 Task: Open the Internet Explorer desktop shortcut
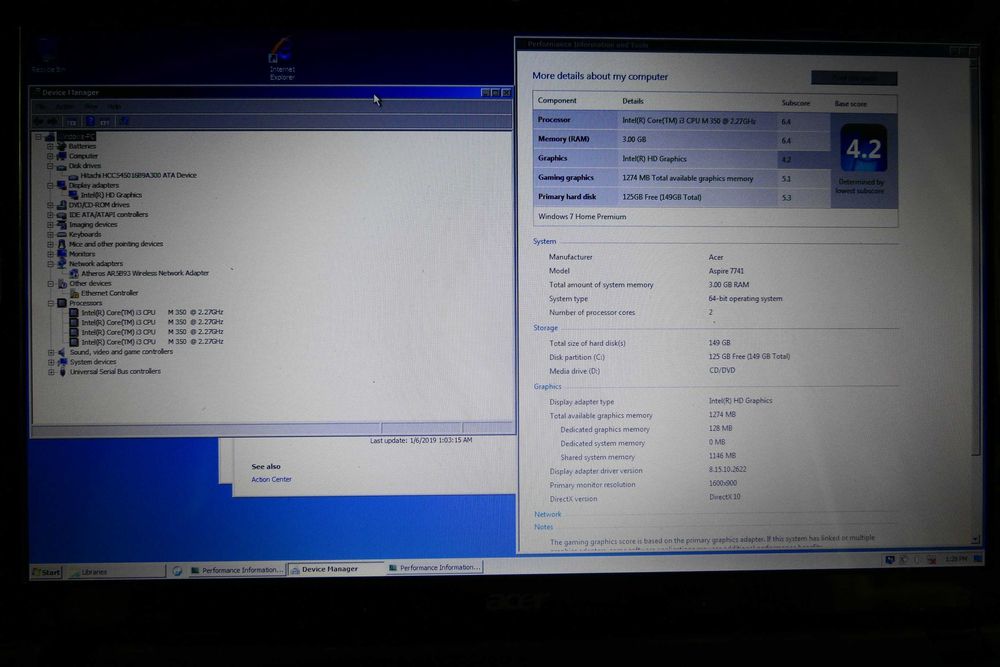(281, 58)
